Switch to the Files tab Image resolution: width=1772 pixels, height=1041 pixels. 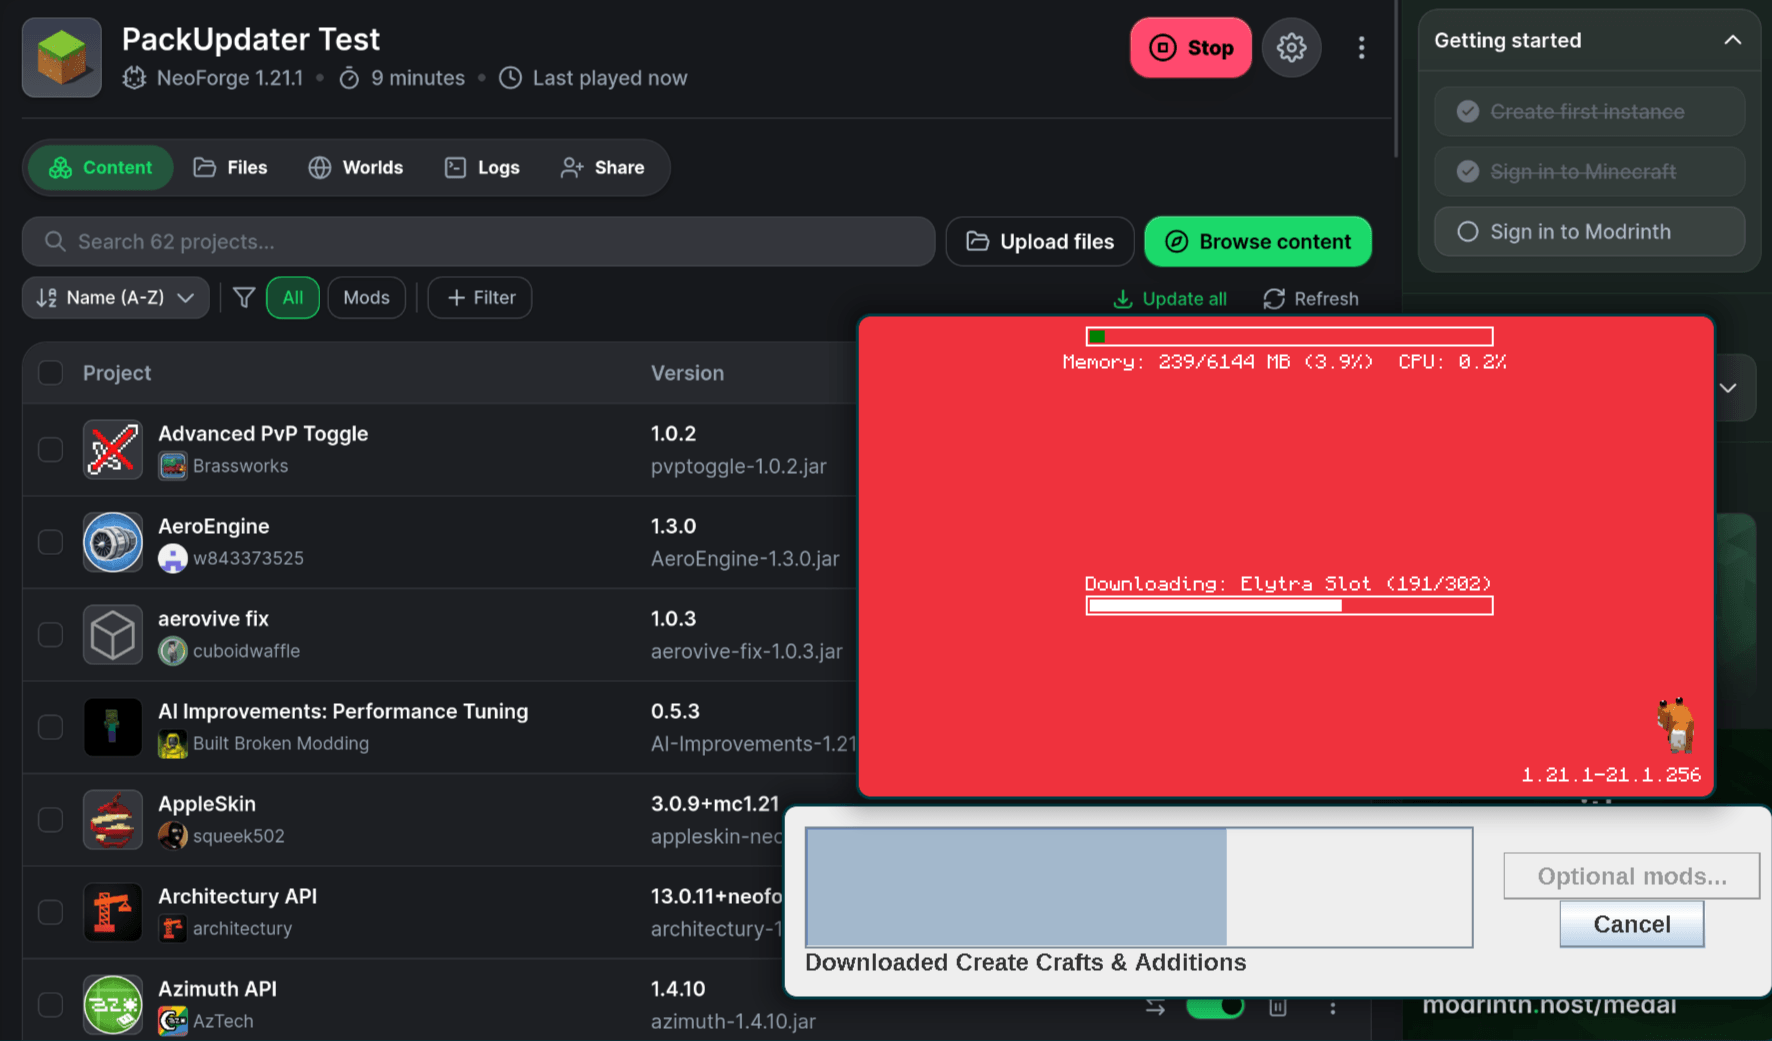(231, 168)
